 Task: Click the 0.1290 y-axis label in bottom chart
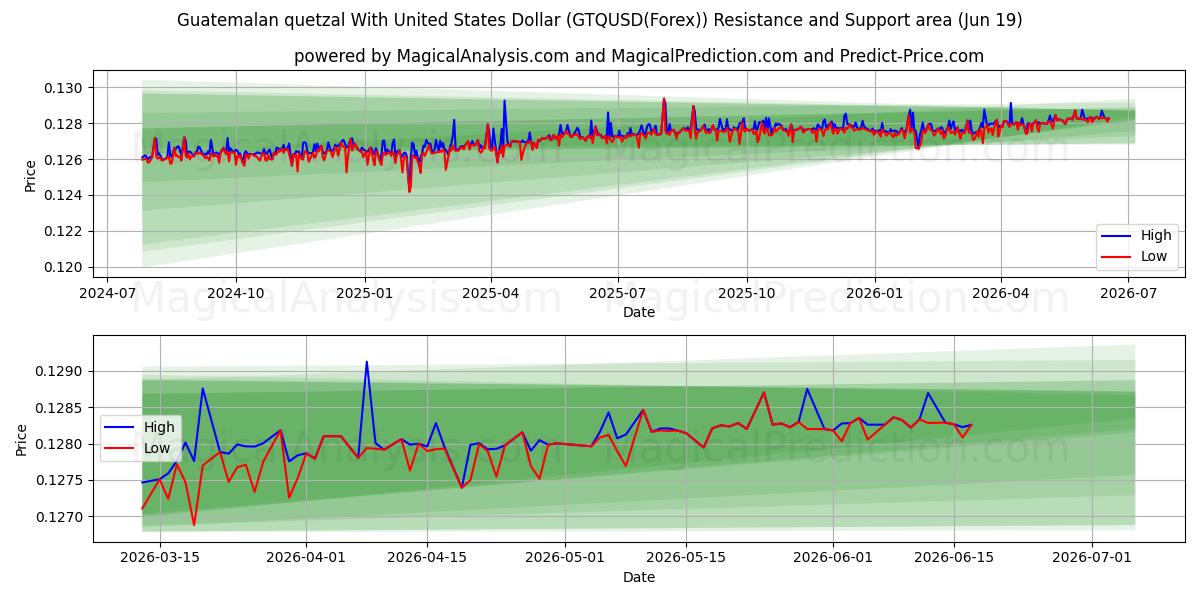click(x=60, y=372)
